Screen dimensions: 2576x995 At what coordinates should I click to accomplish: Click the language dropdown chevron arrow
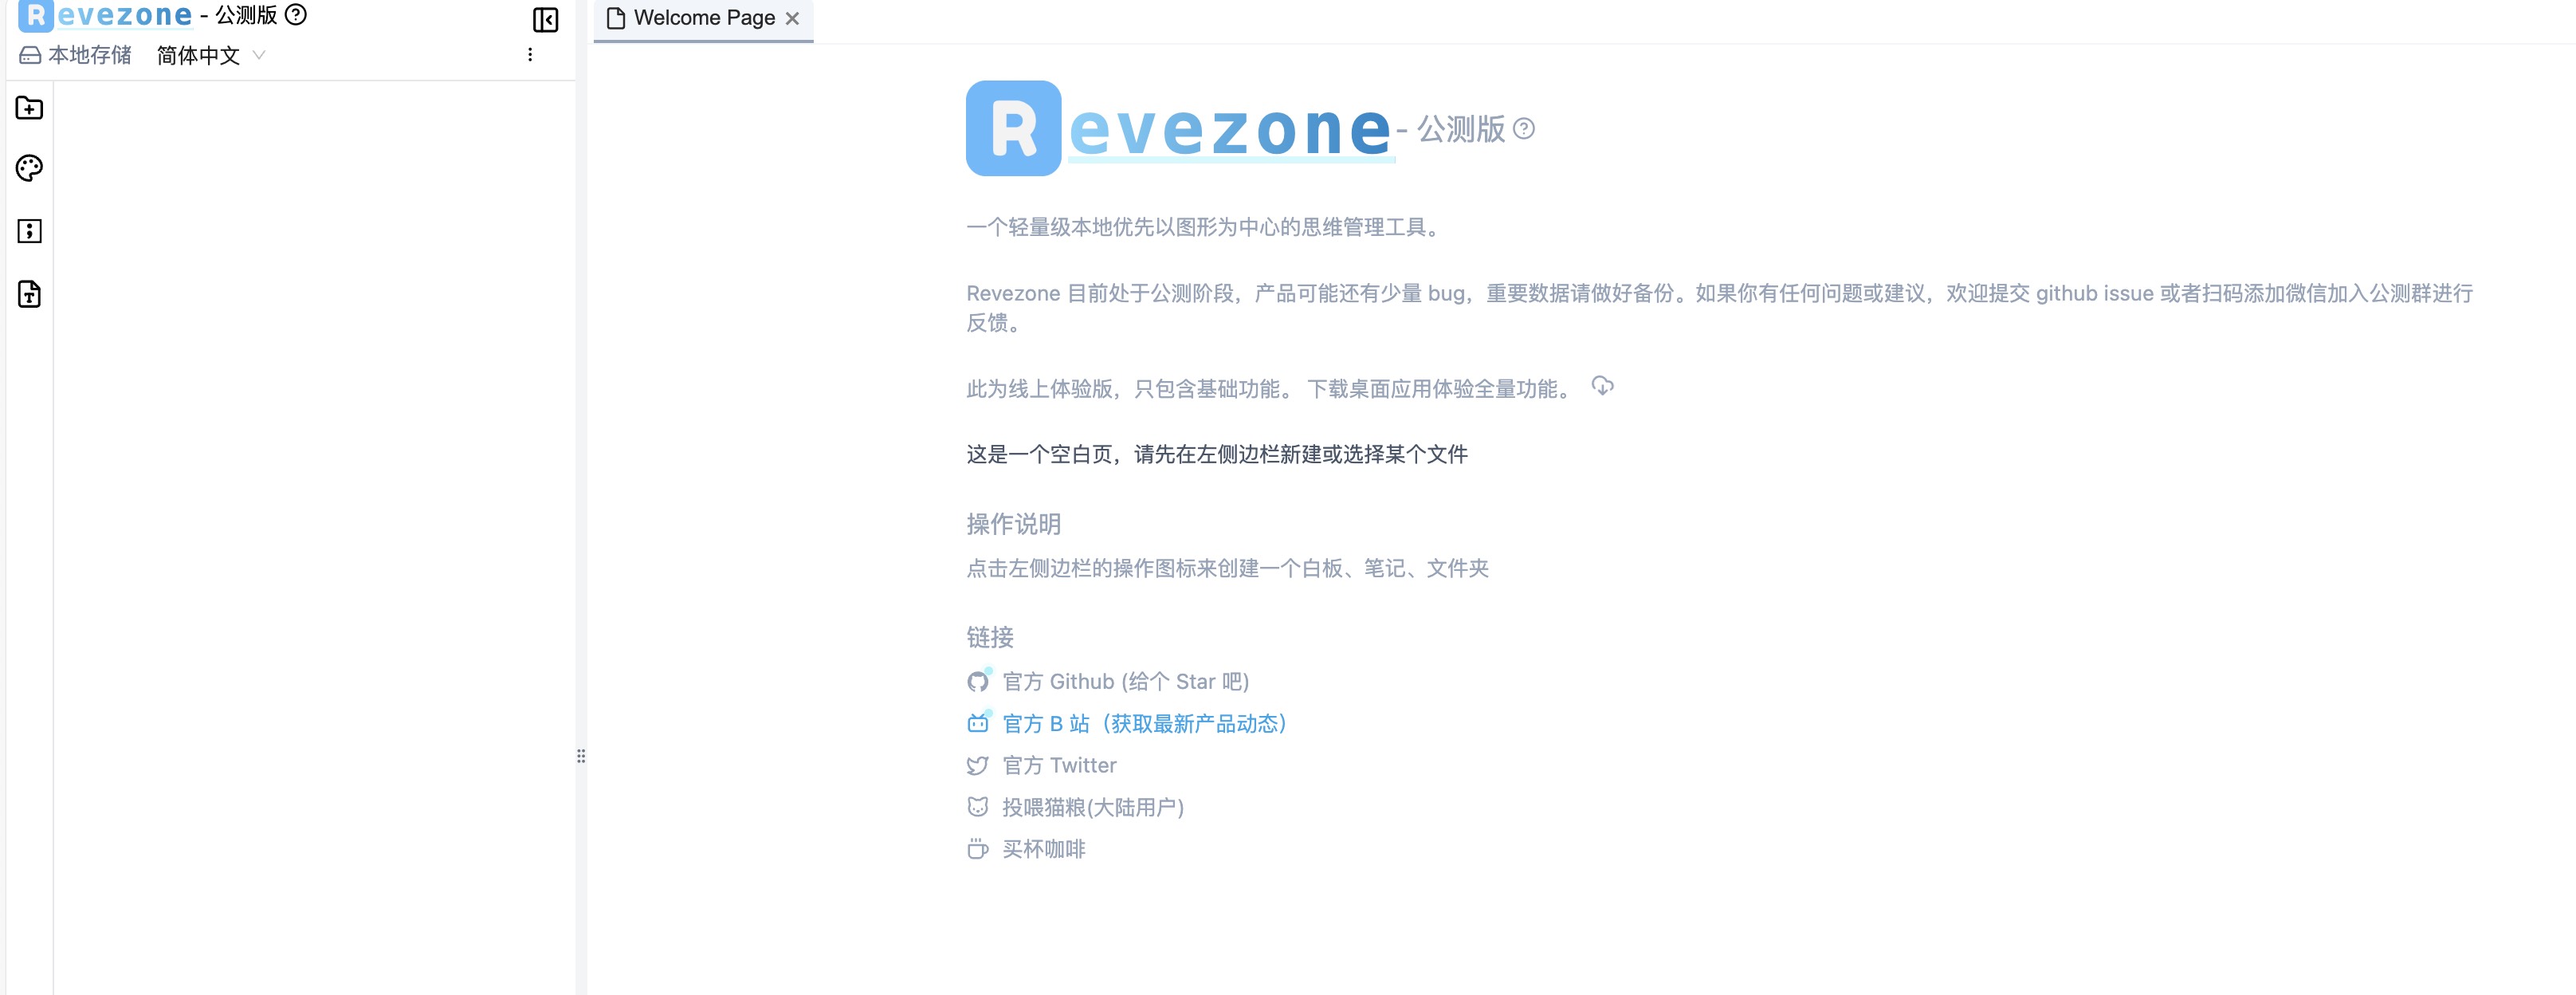click(x=259, y=56)
